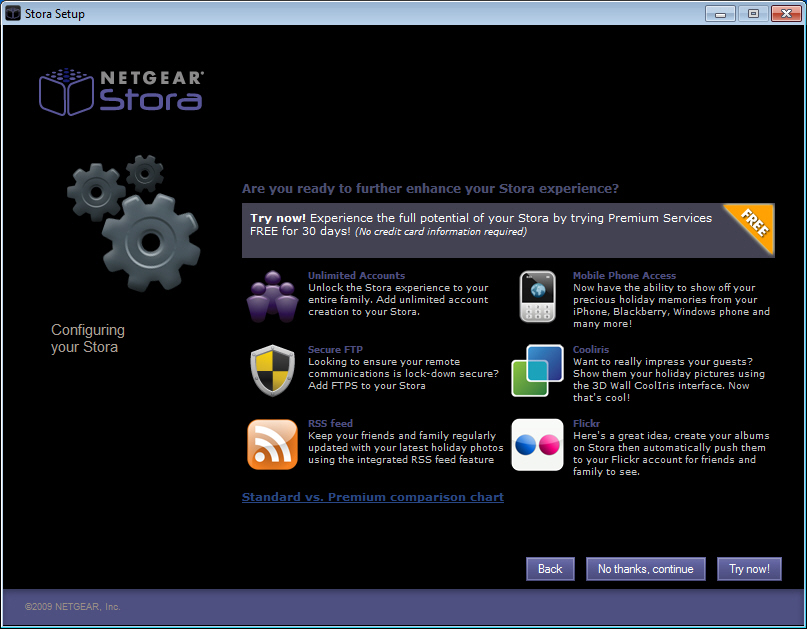Maximize the Stora Setup window

tap(752, 14)
